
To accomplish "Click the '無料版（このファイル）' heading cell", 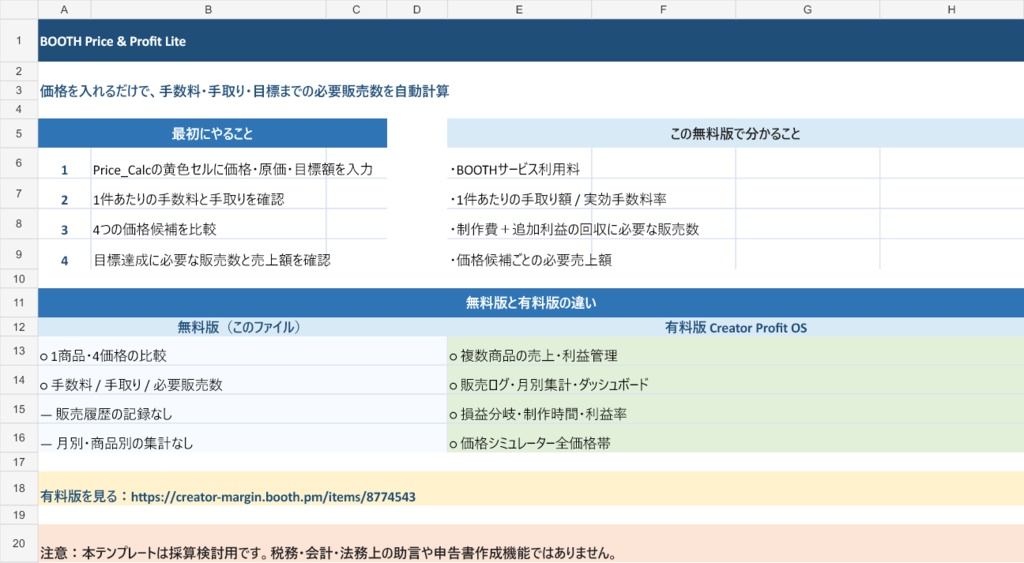I will pos(242,327).
